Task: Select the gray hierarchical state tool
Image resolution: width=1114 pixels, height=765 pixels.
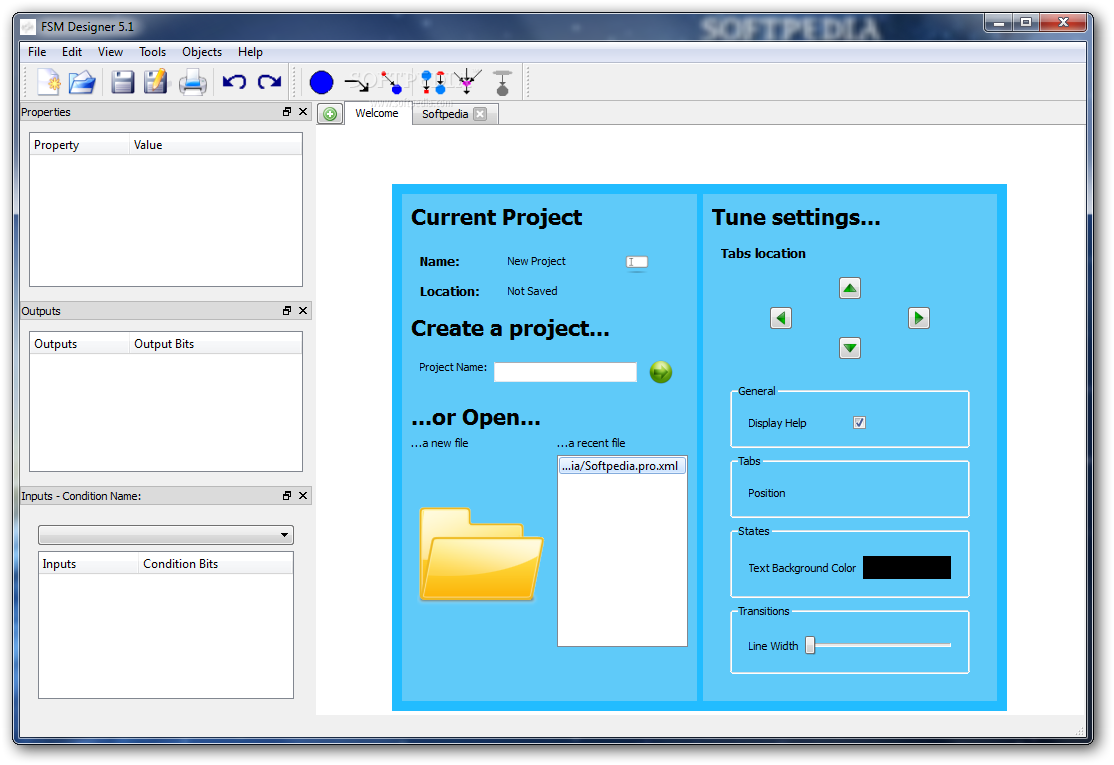Action: (502, 83)
